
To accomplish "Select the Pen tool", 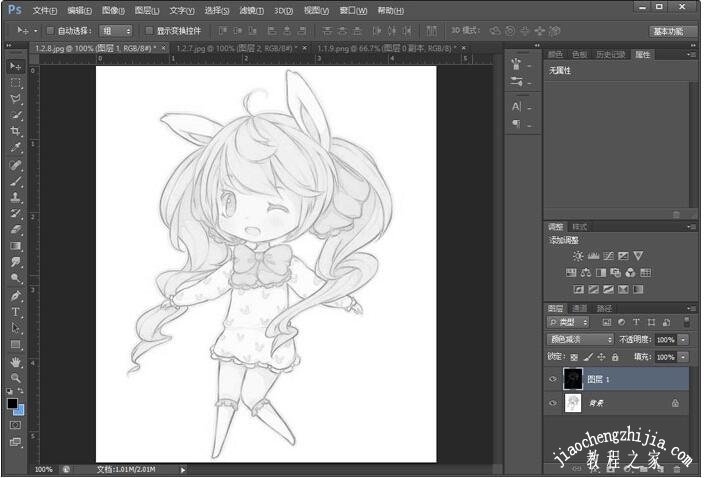I will coord(16,296).
